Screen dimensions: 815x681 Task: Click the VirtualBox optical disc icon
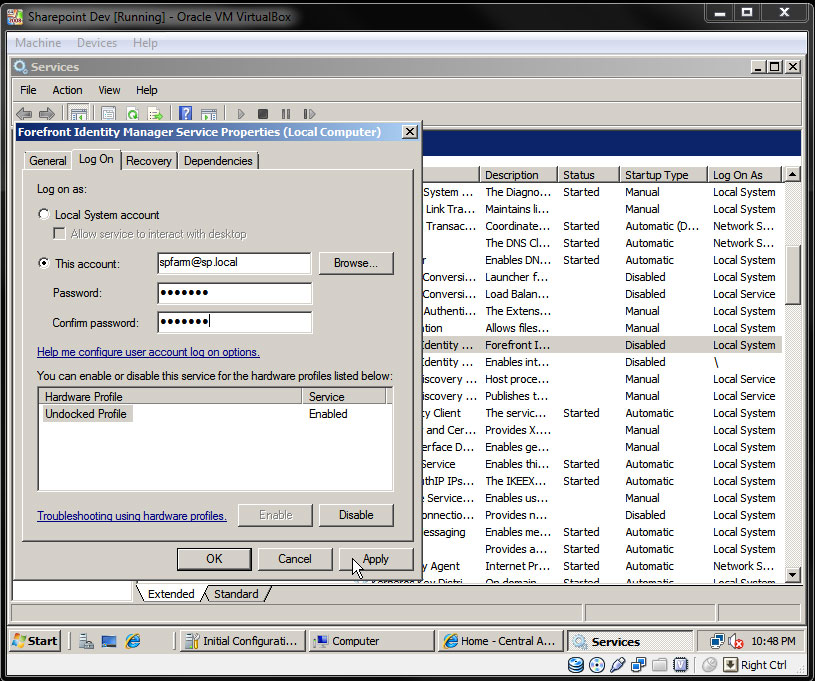click(597, 665)
